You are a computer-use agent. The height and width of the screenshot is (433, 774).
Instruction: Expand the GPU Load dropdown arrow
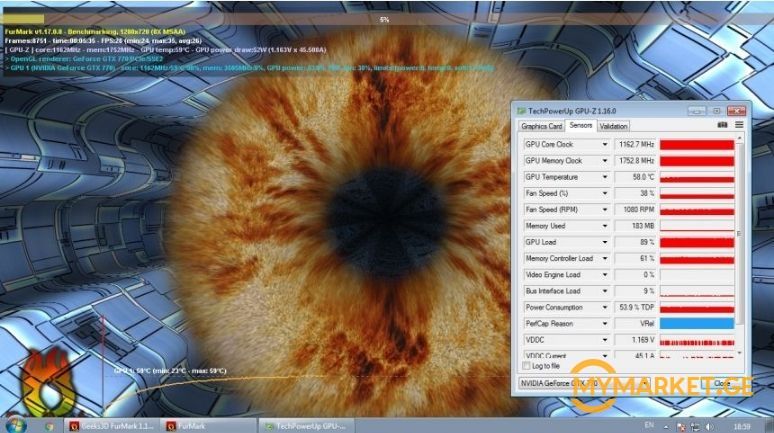click(x=605, y=242)
